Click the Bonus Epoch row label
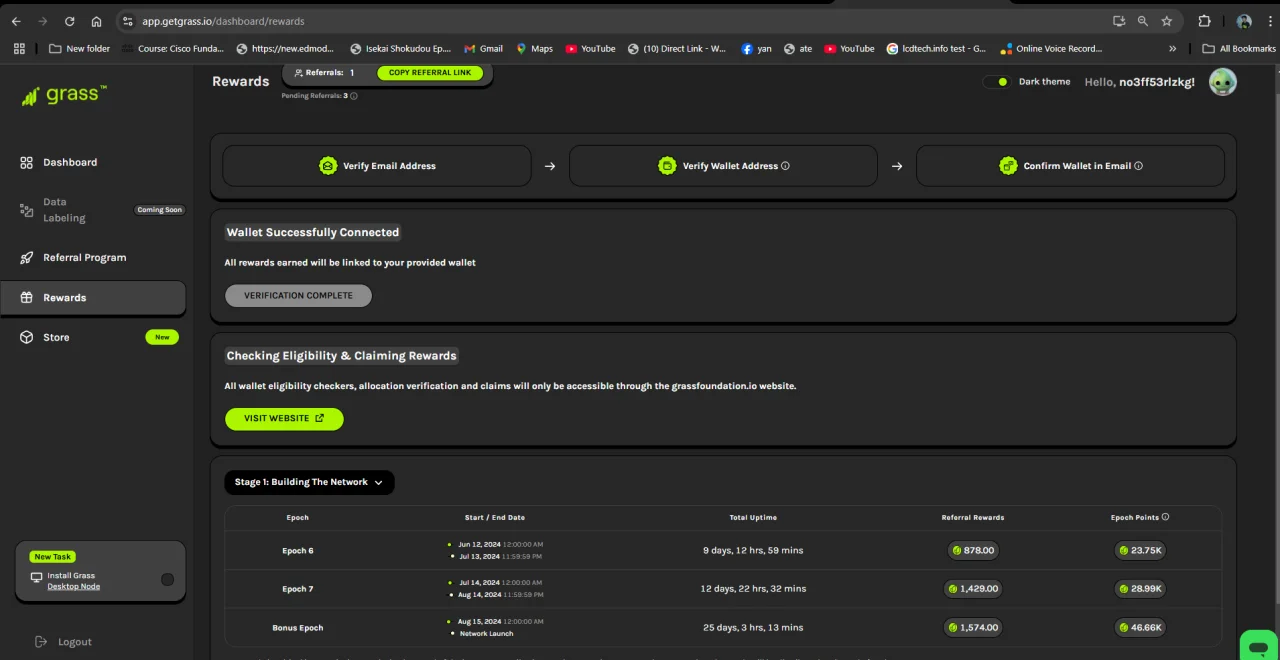 [298, 628]
